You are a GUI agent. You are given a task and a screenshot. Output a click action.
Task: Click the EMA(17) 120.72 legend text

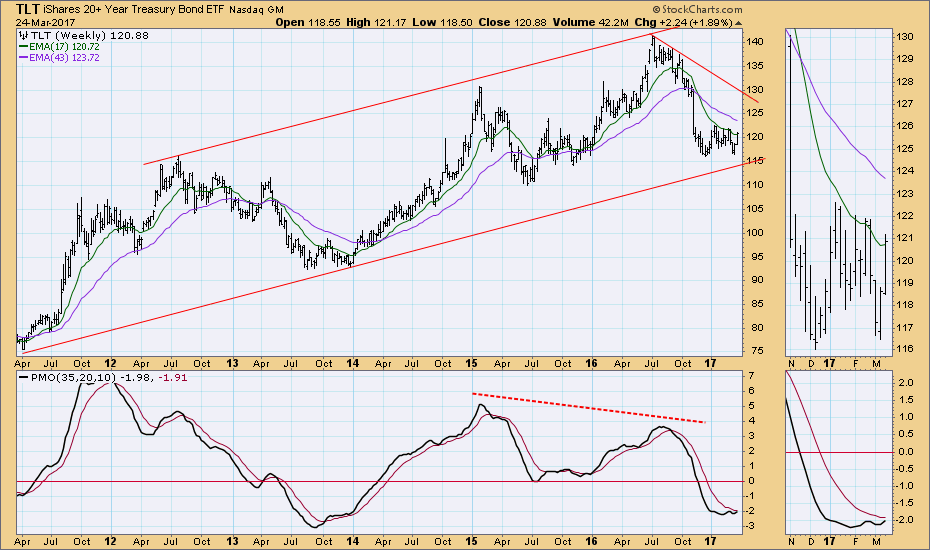click(64, 46)
